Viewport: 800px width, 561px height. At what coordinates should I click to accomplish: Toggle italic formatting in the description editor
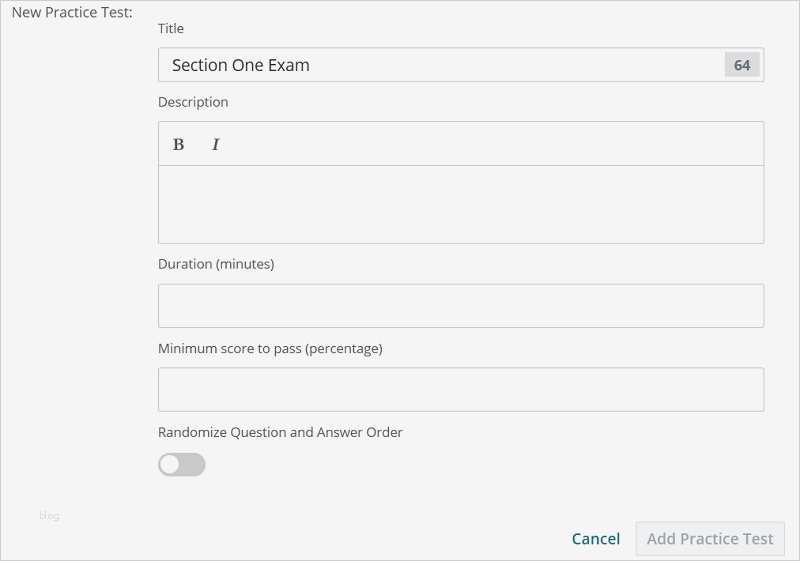(215, 144)
